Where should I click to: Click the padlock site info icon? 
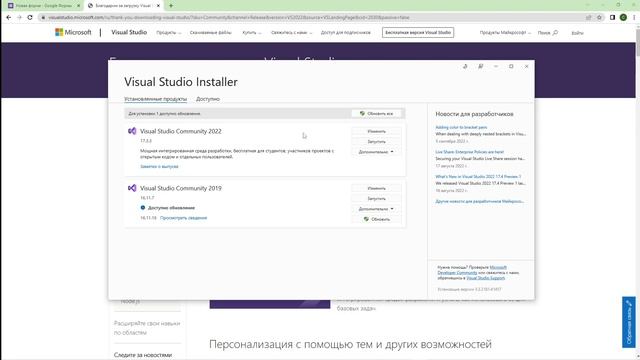(43, 18)
